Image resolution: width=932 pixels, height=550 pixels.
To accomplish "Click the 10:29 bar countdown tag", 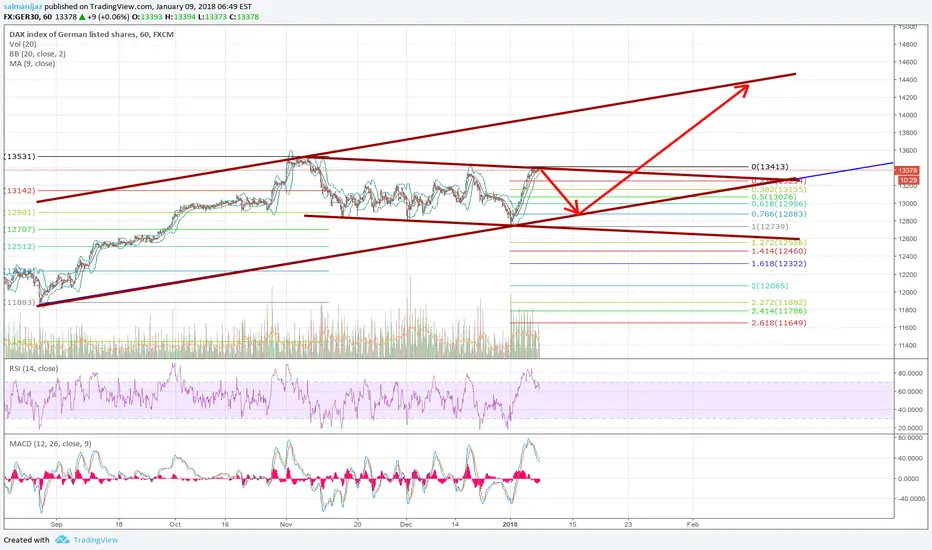I will tap(908, 180).
